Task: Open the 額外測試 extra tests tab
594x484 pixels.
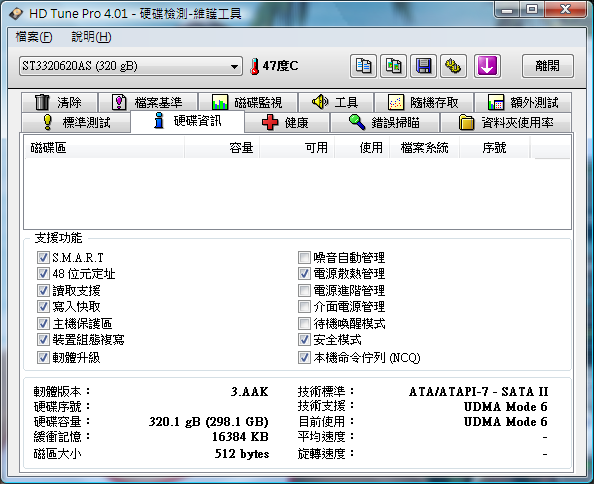Action: coord(523,102)
